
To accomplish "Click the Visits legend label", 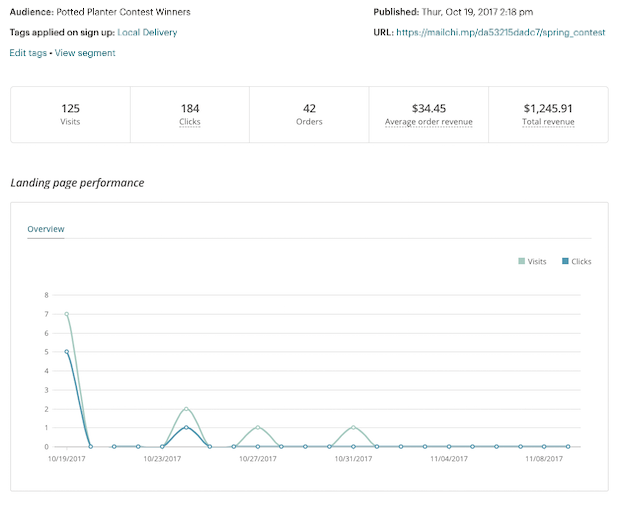I will tap(537, 261).
